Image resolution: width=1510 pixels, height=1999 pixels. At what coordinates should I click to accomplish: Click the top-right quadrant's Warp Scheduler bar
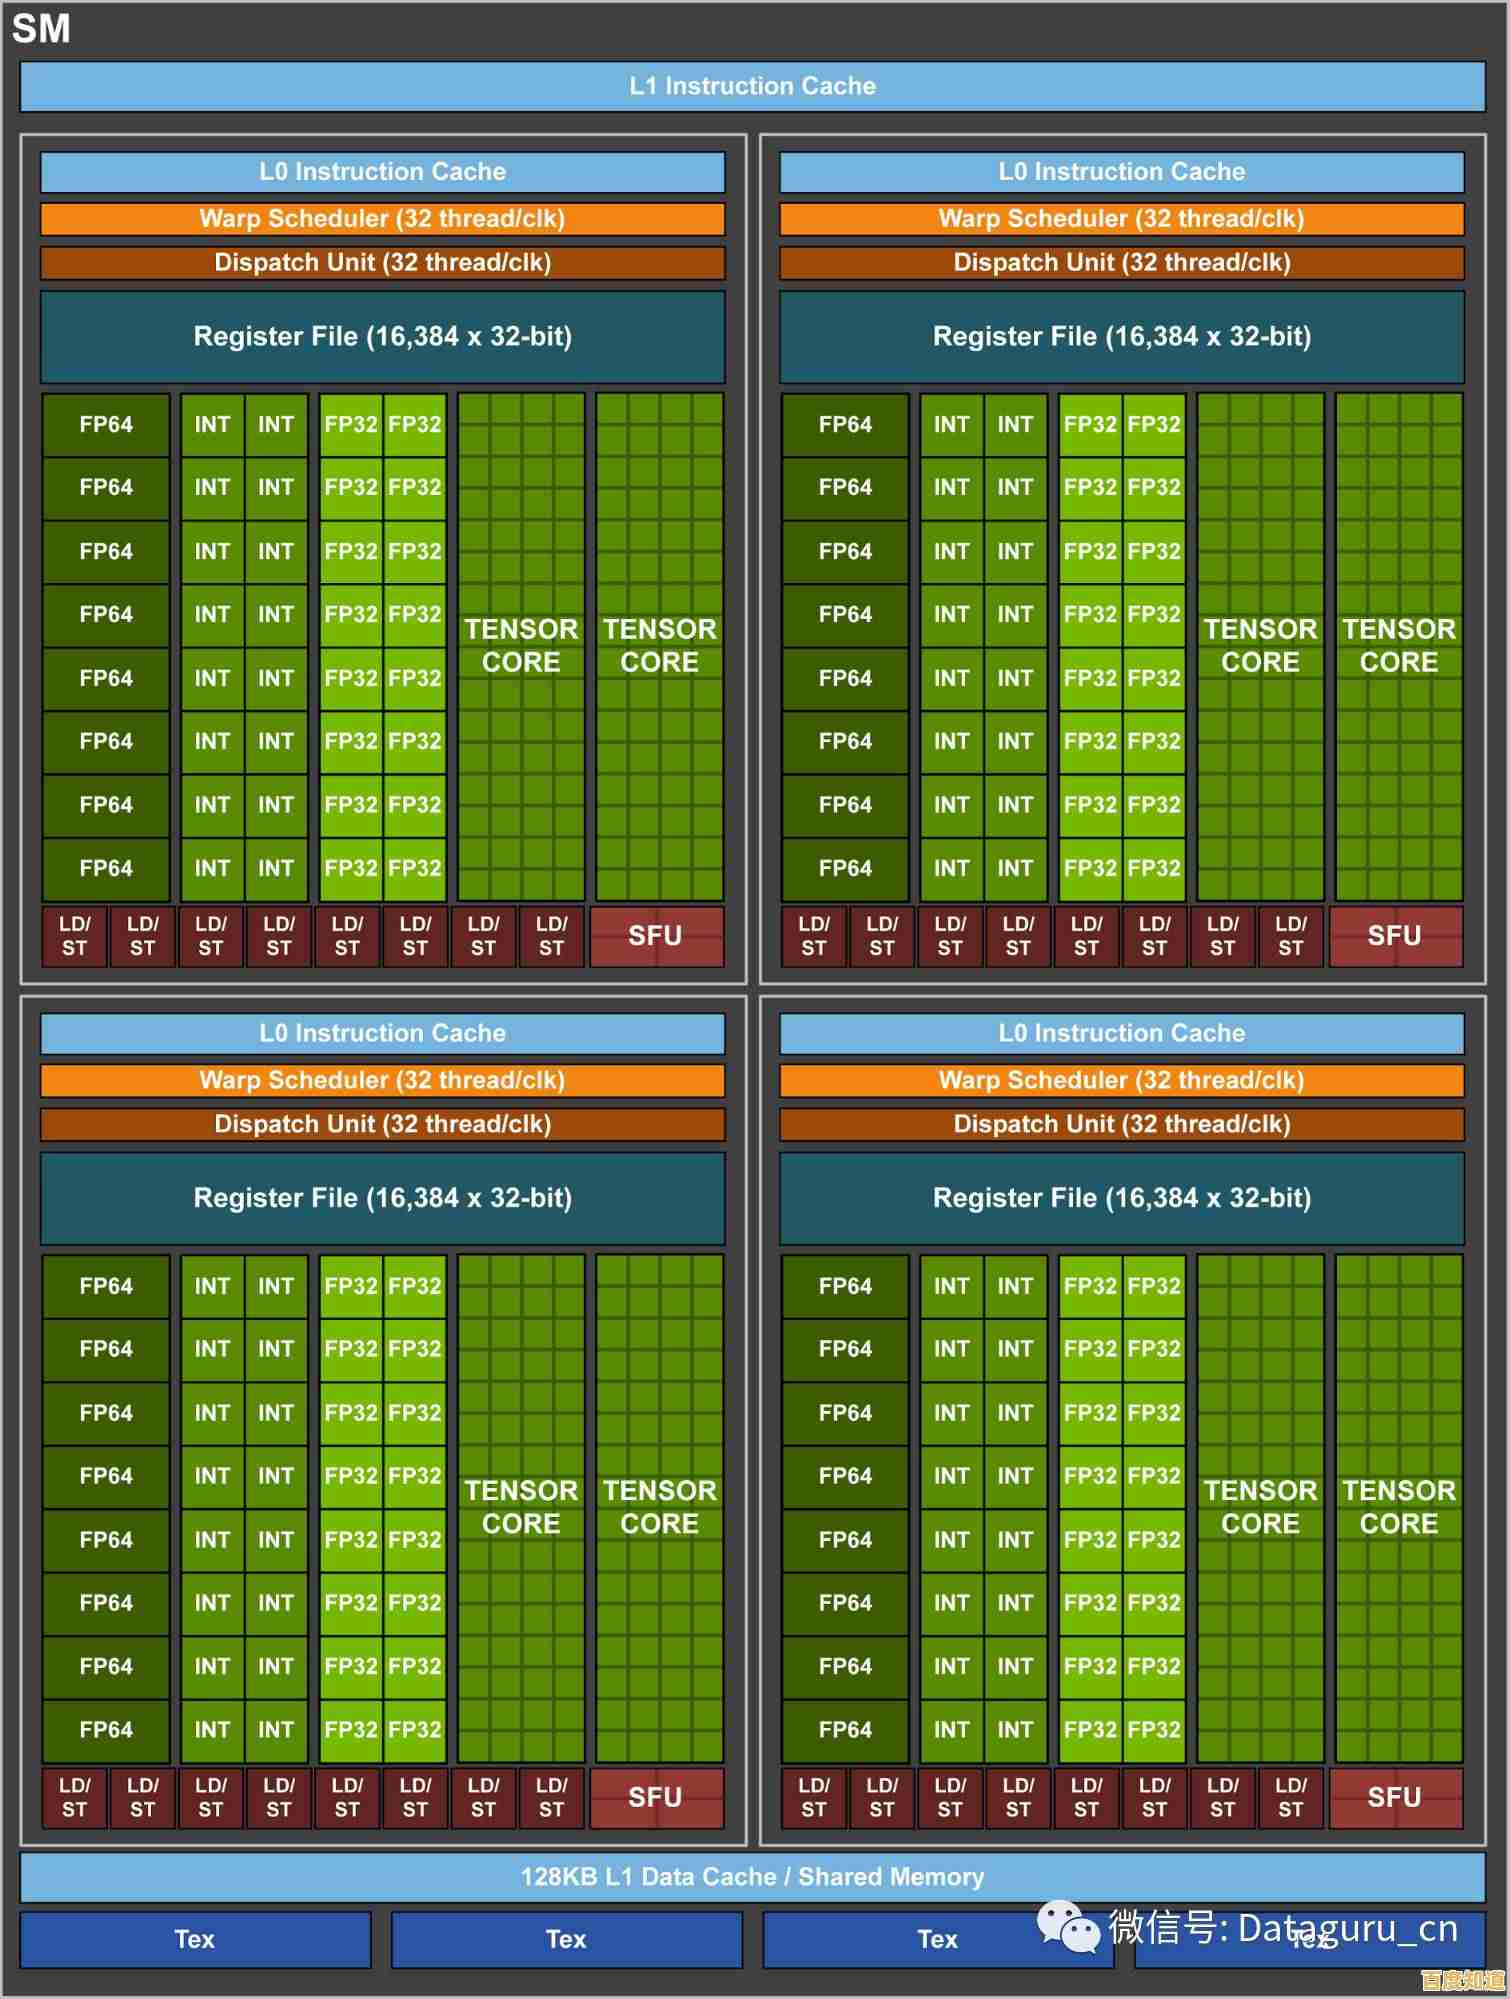(x=1121, y=219)
